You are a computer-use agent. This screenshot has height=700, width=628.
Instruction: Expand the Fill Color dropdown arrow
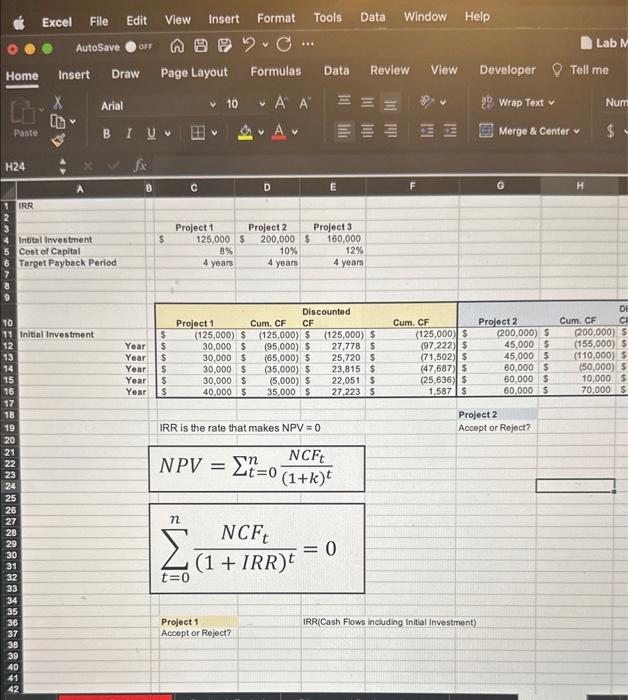261,132
